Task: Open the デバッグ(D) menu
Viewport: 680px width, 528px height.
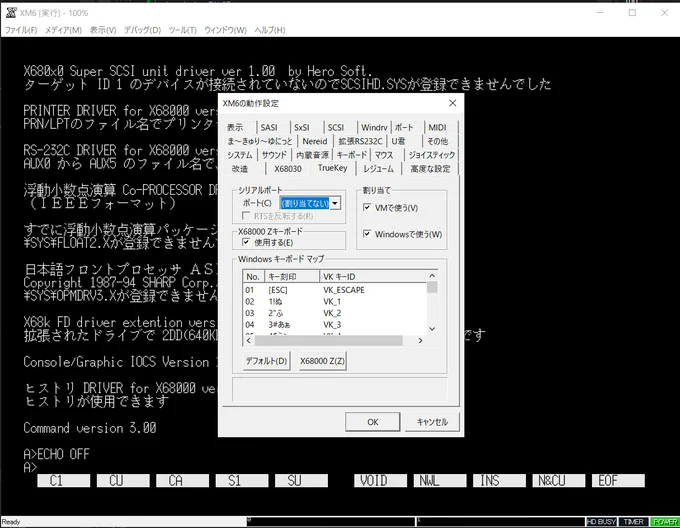Action: click(x=142, y=30)
